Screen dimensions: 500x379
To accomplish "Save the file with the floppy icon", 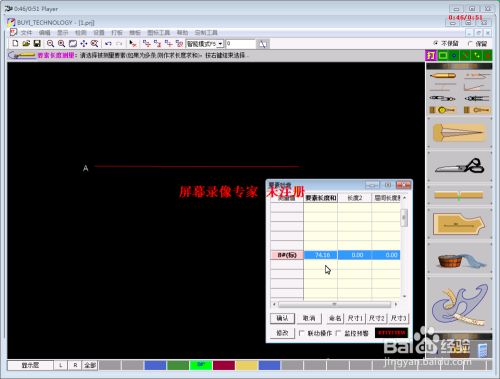I will pos(37,43).
